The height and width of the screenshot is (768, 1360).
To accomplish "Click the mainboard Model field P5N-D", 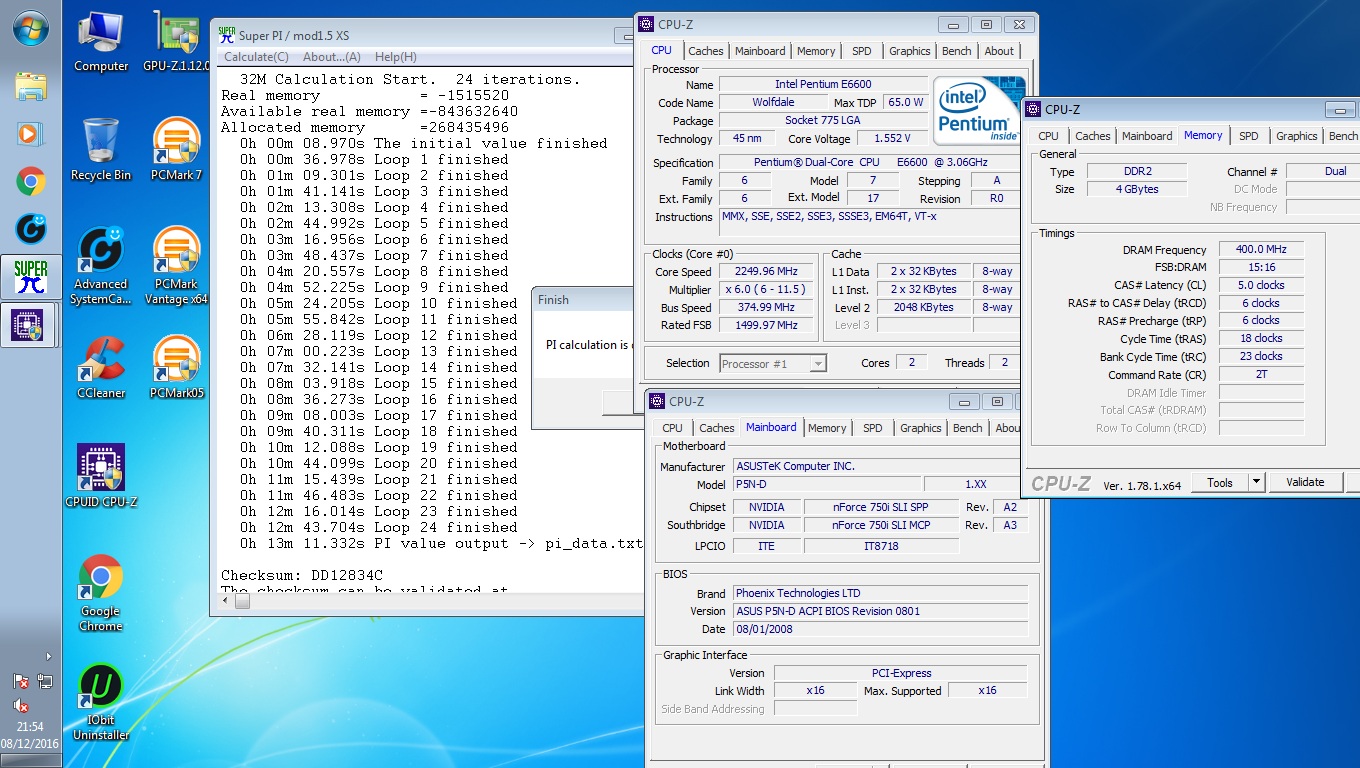I will pos(826,484).
